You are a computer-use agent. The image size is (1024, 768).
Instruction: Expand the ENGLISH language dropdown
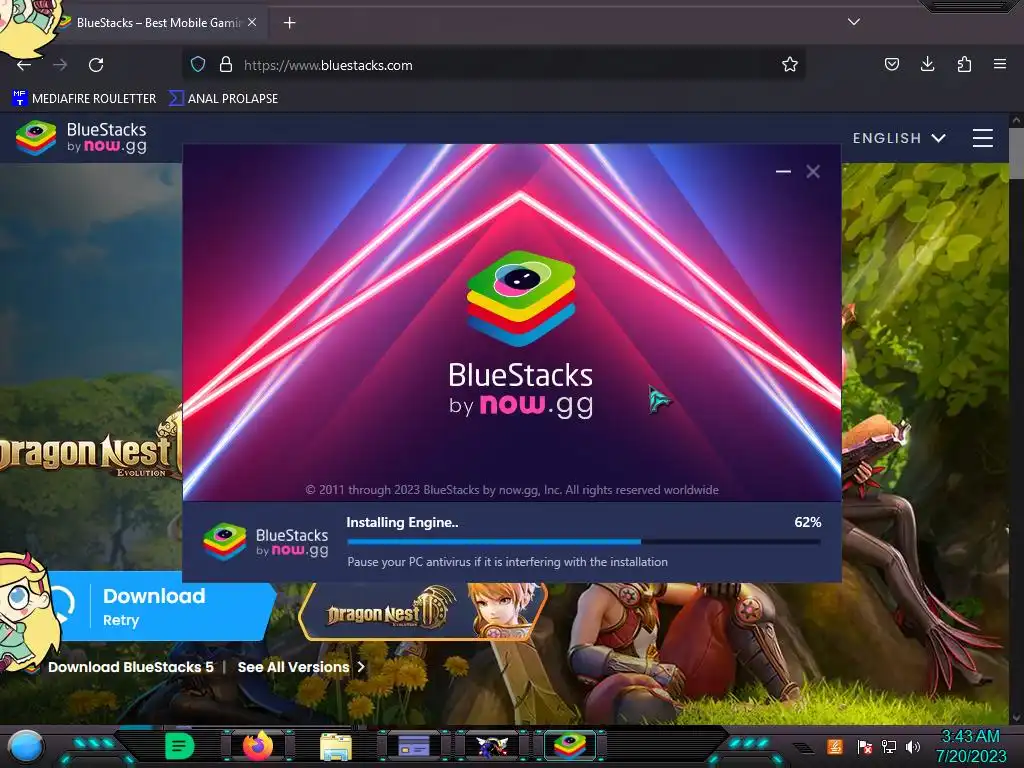(899, 138)
